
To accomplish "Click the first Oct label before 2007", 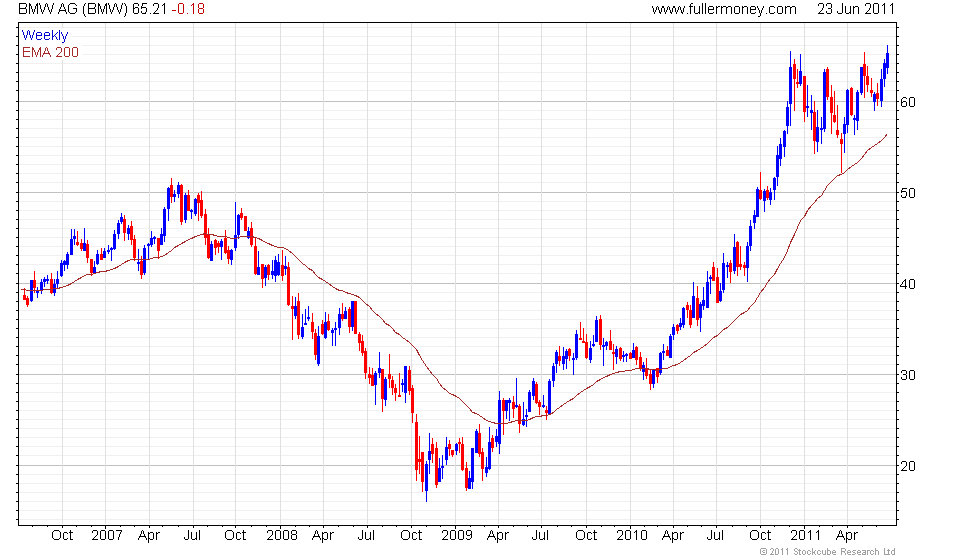I will (x=62, y=536).
